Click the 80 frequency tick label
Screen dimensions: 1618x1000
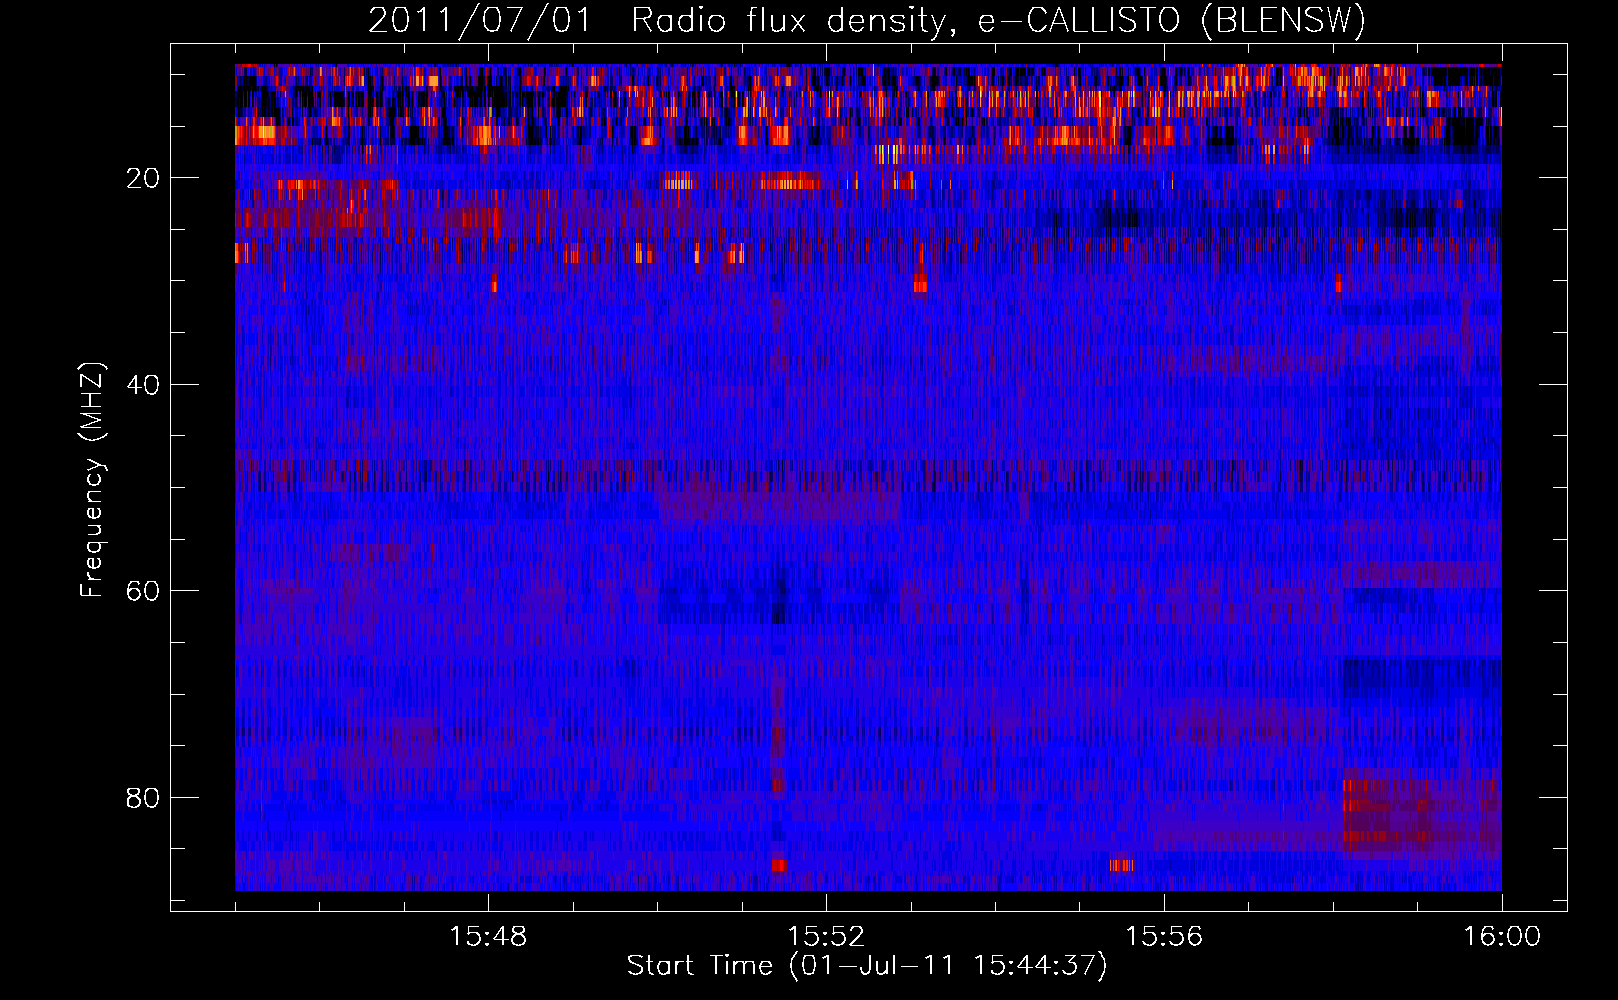[143, 798]
